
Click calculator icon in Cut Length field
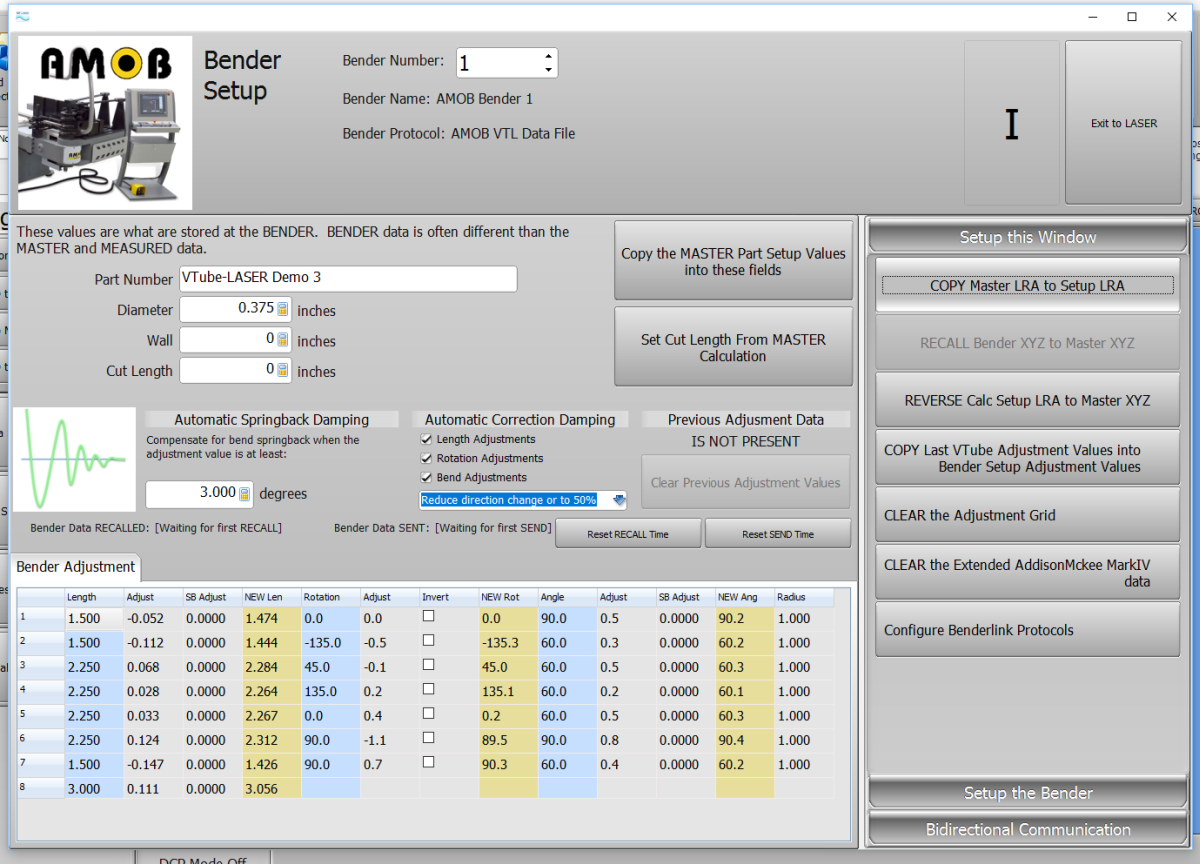(x=283, y=371)
